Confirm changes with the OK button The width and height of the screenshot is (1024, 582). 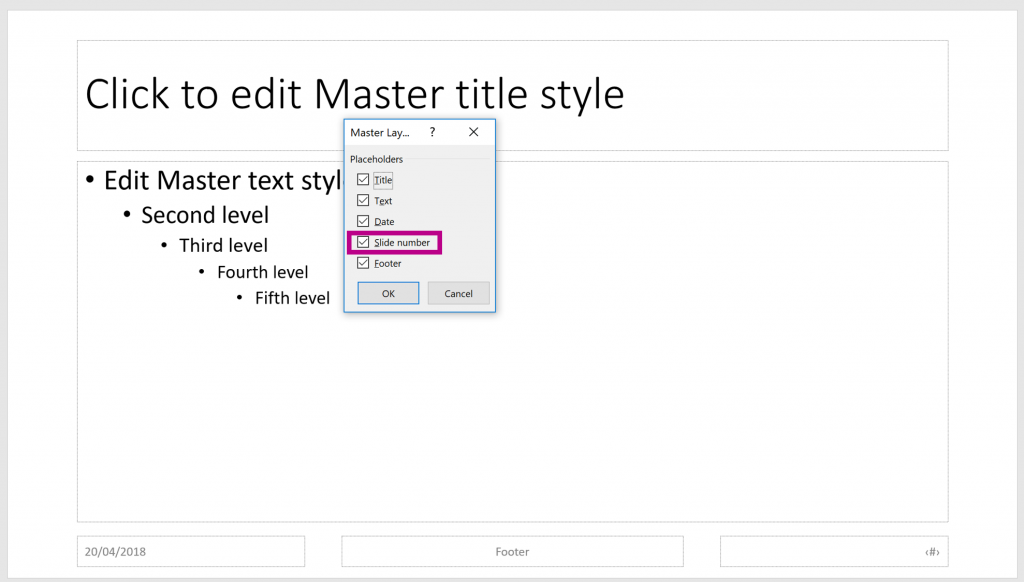click(x=387, y=293)
